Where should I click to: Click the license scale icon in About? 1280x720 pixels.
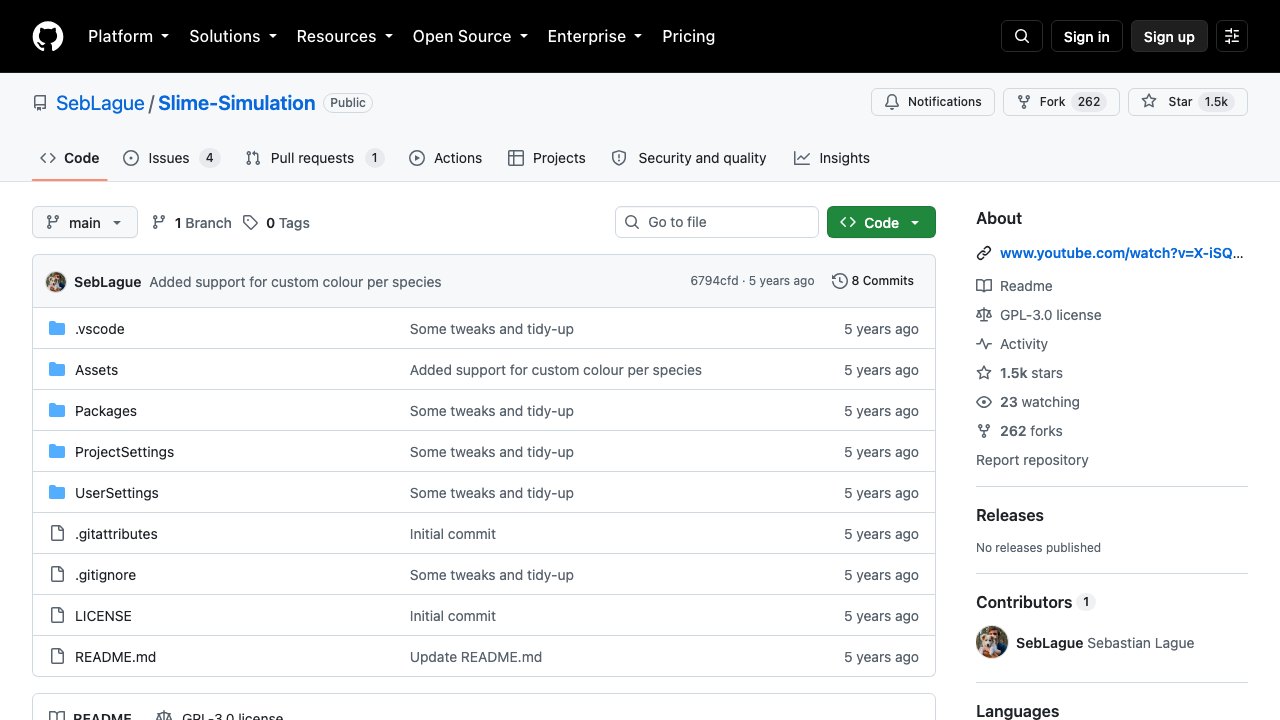[984, 315]
